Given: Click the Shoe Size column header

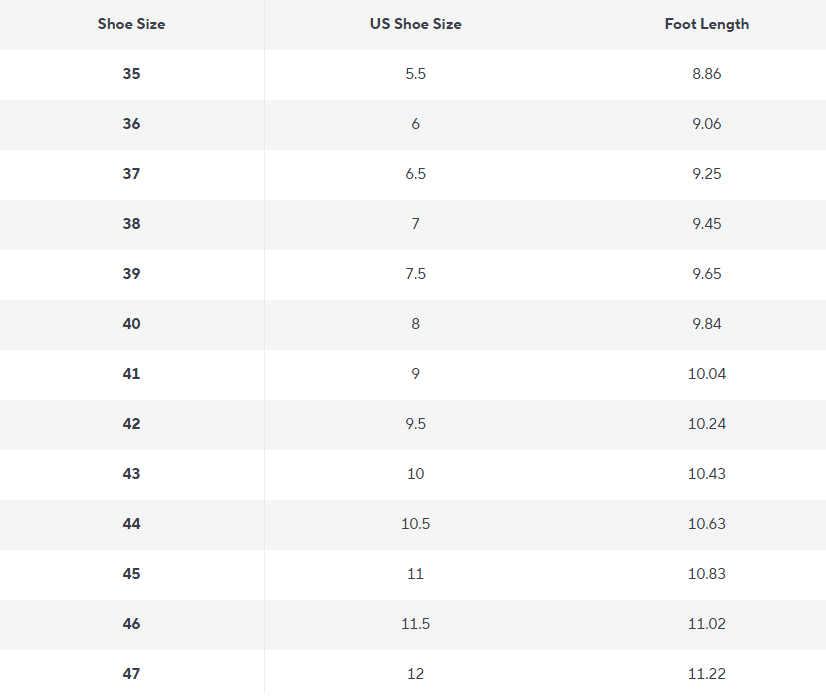Looking at the screenshot, I should click(x=132, y=24).
